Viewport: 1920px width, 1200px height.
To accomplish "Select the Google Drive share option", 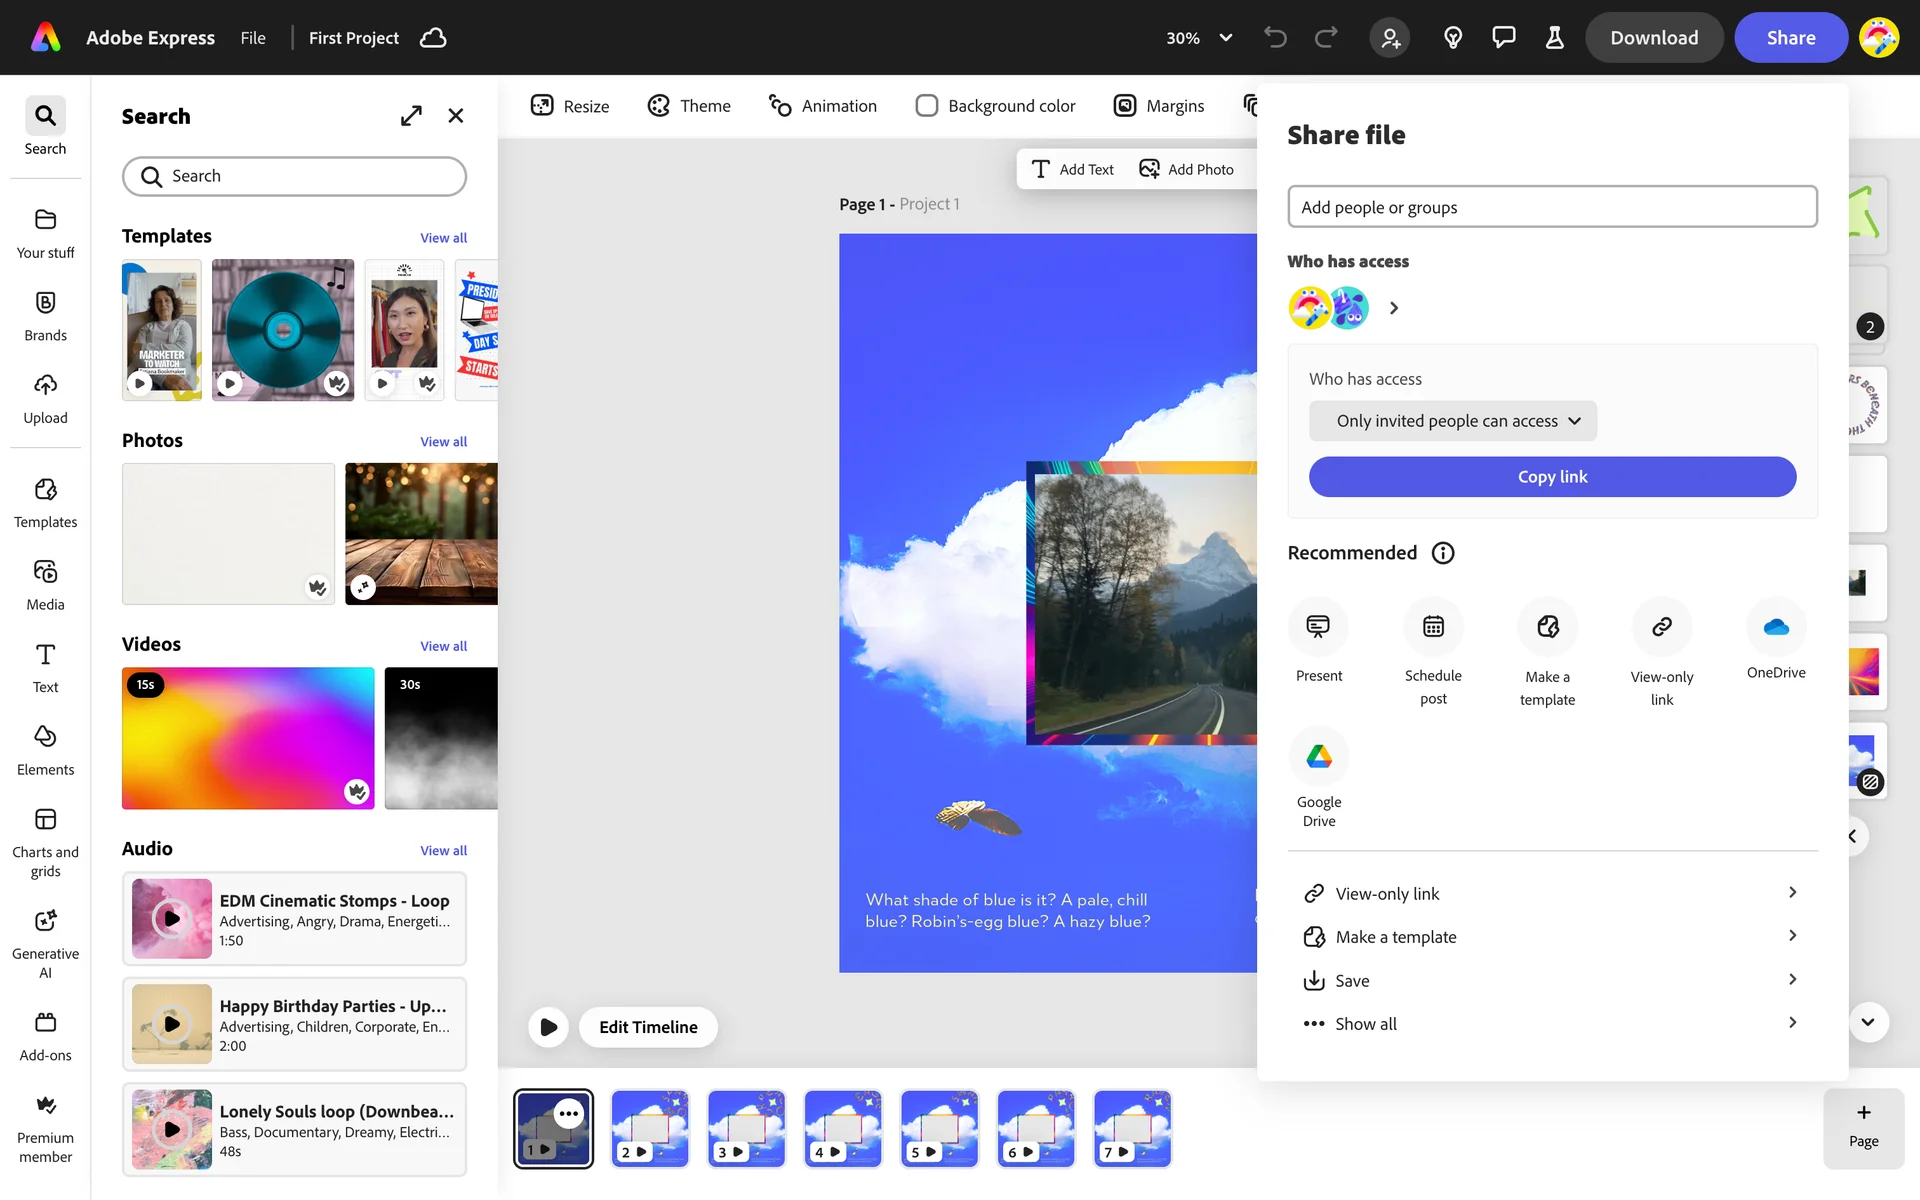I will [1318, 758].
